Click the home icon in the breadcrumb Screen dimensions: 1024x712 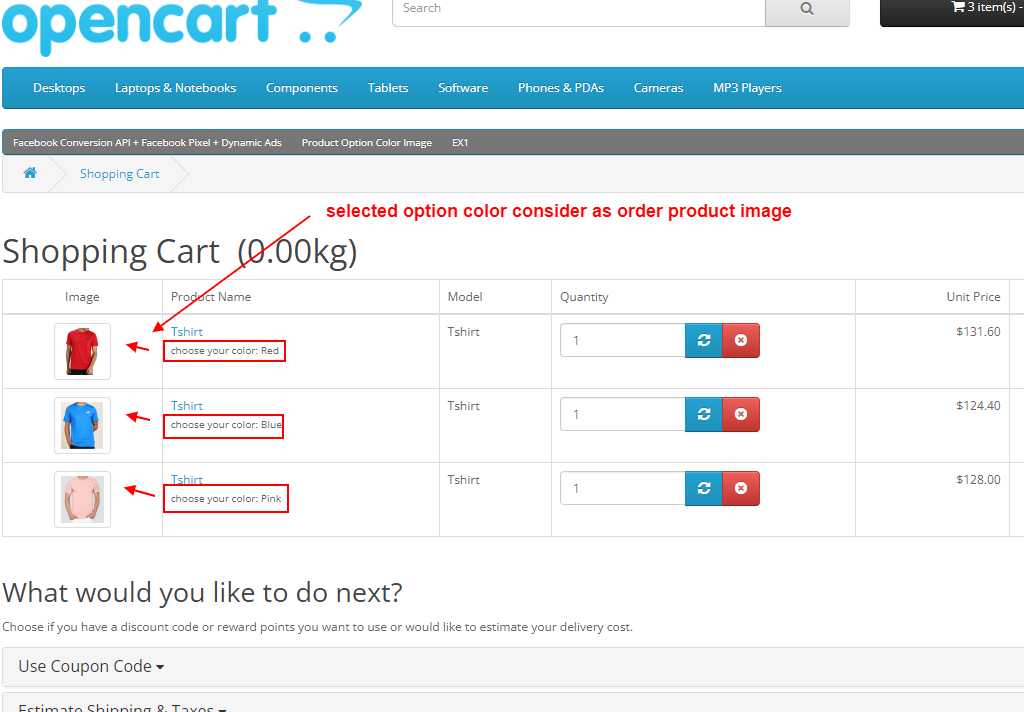pyautogui.click(x=29, y=172)
